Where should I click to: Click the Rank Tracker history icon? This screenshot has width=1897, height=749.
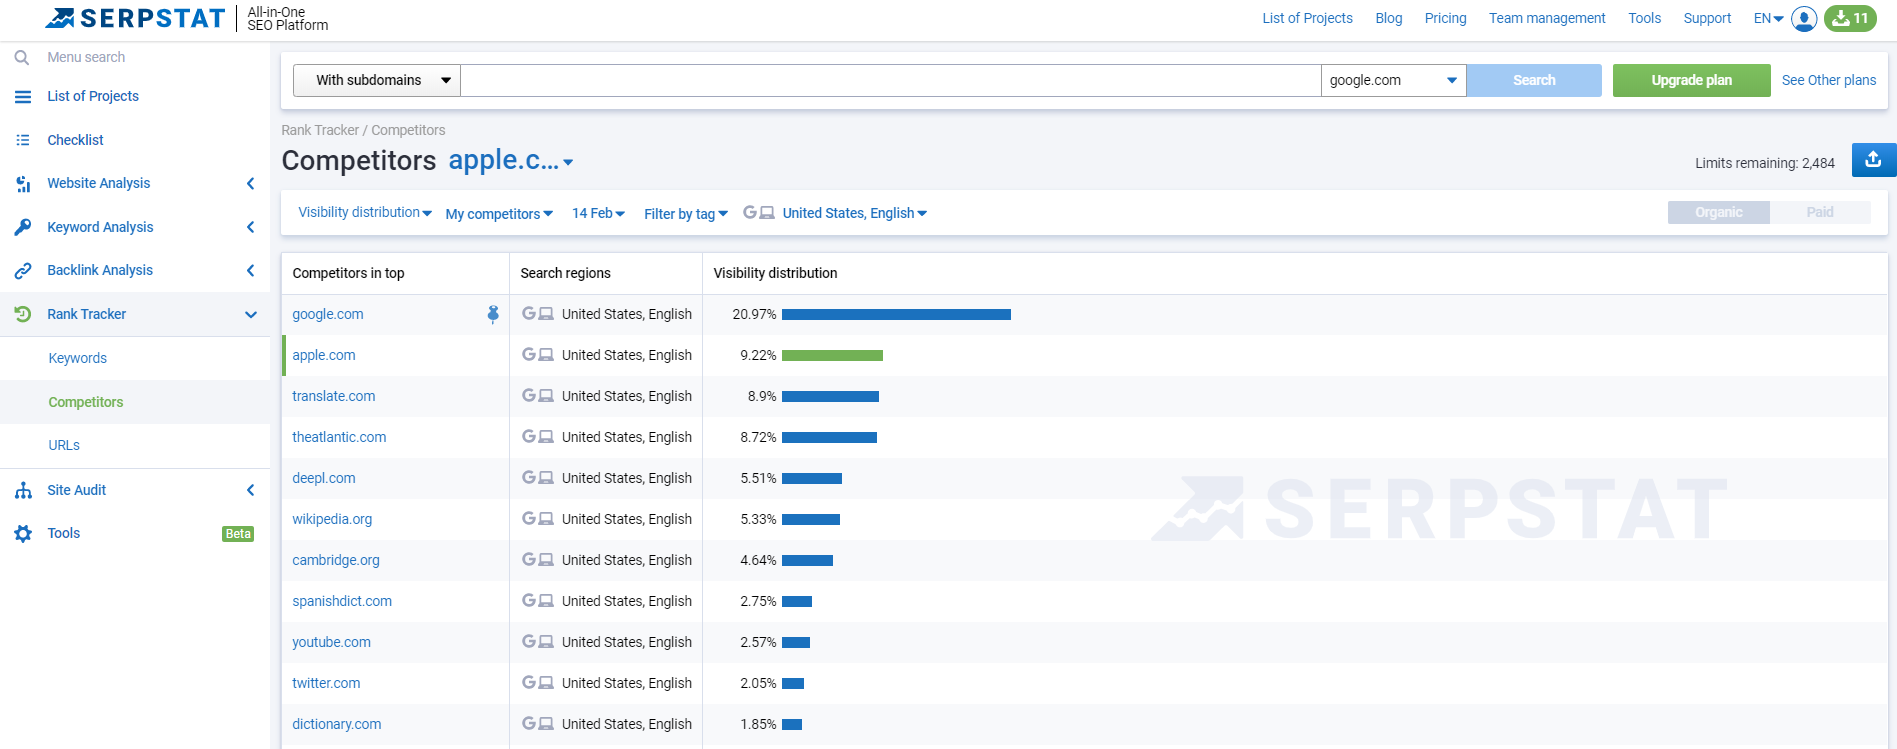23,314
